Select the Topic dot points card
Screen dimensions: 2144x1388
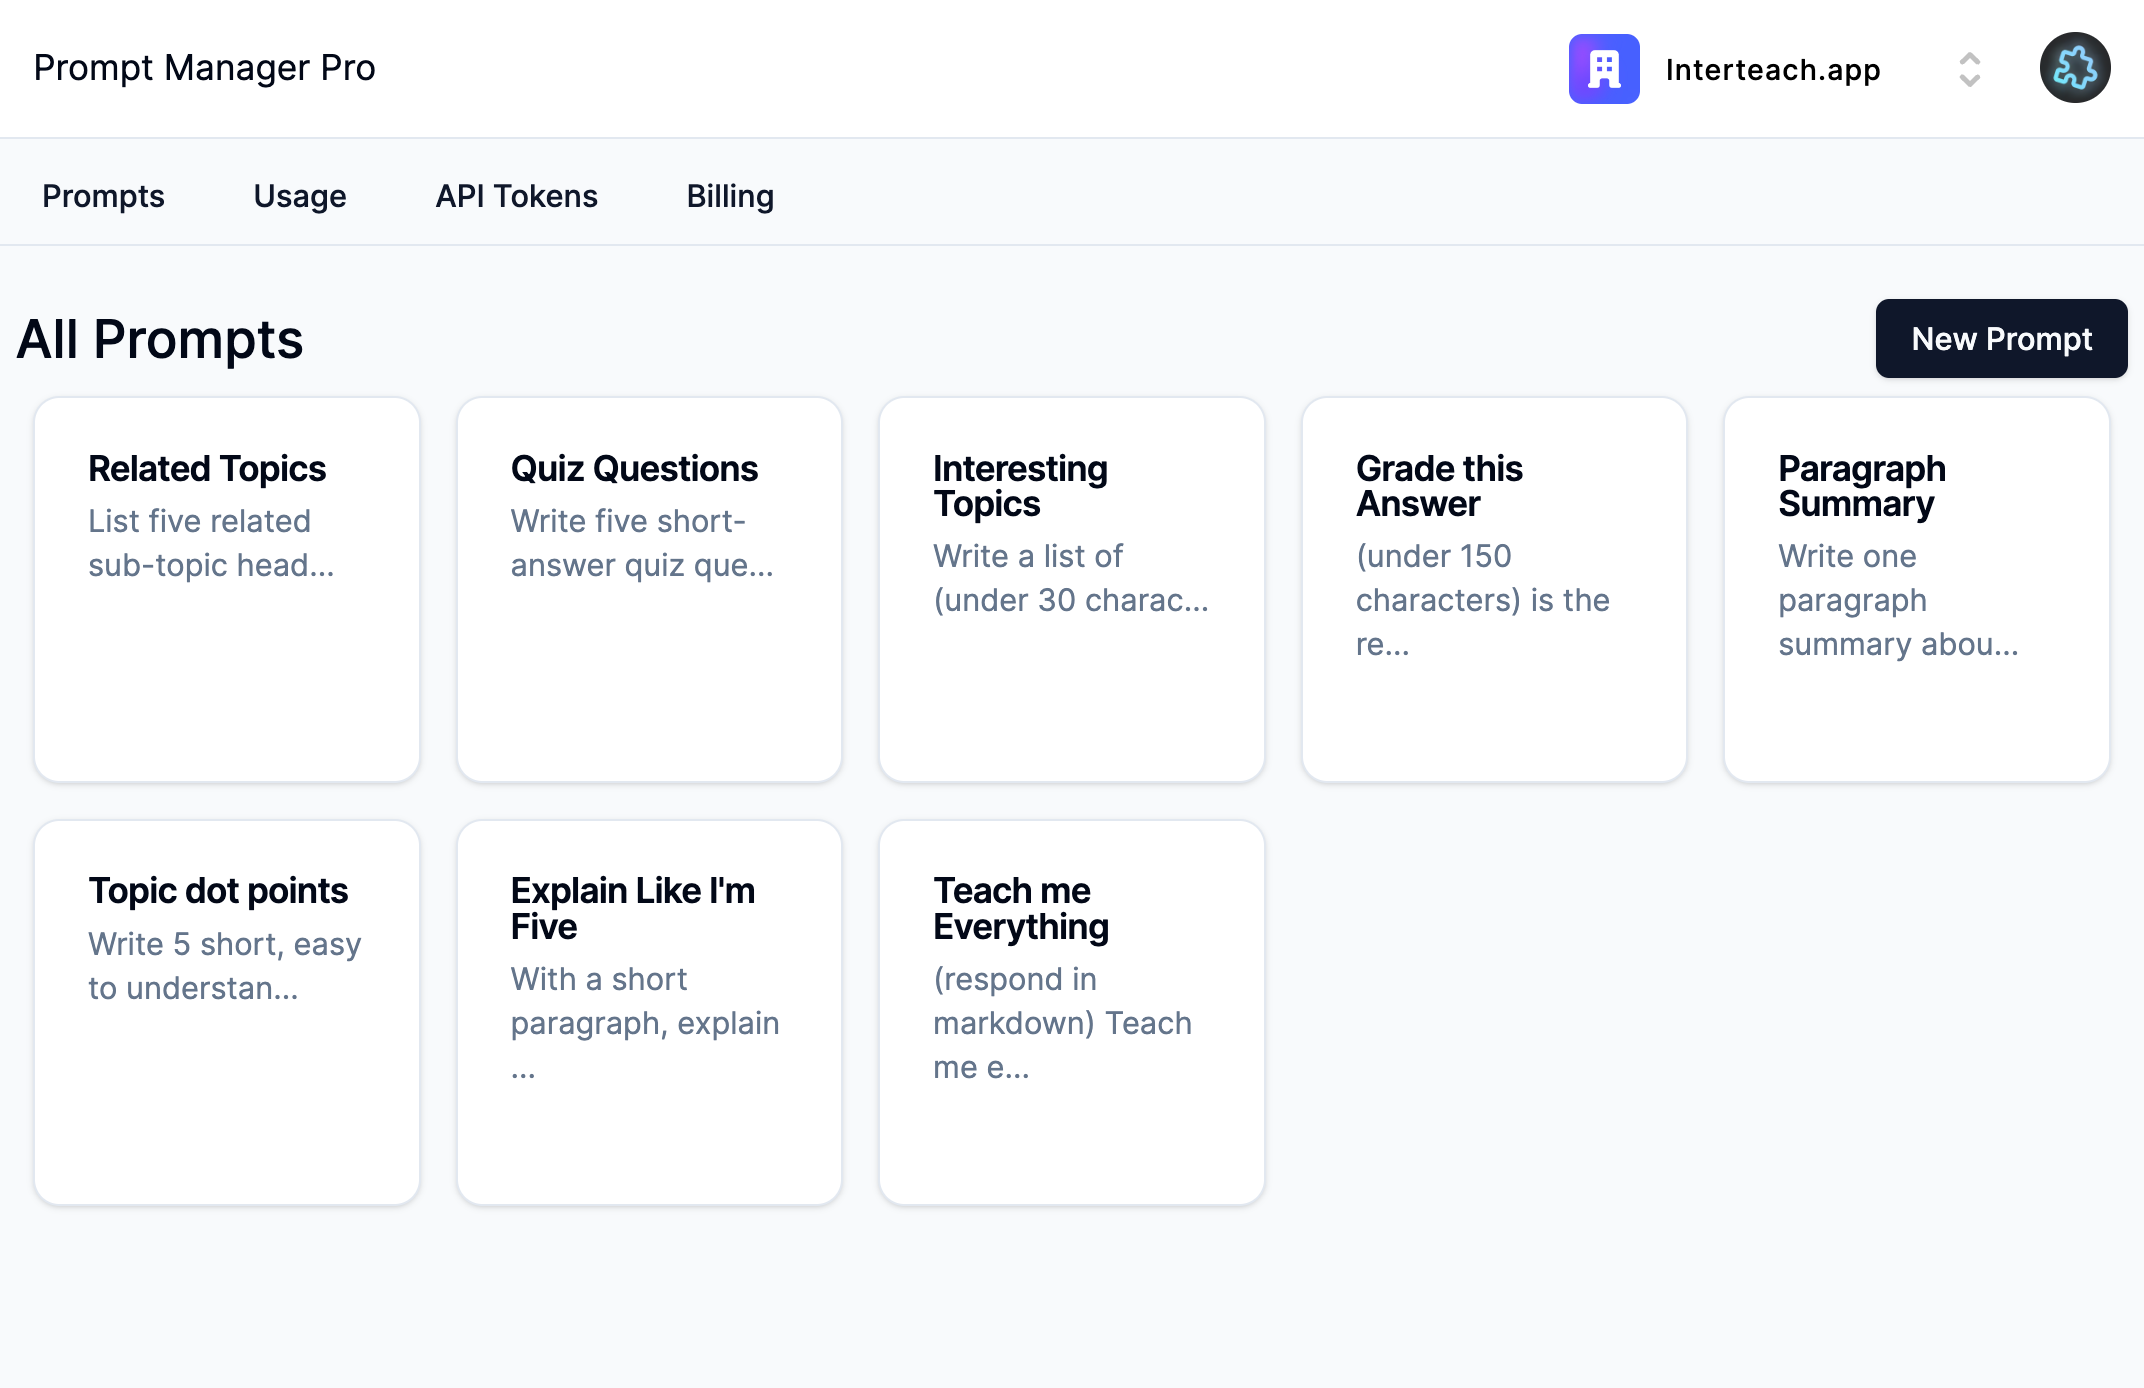(227, 1012)
